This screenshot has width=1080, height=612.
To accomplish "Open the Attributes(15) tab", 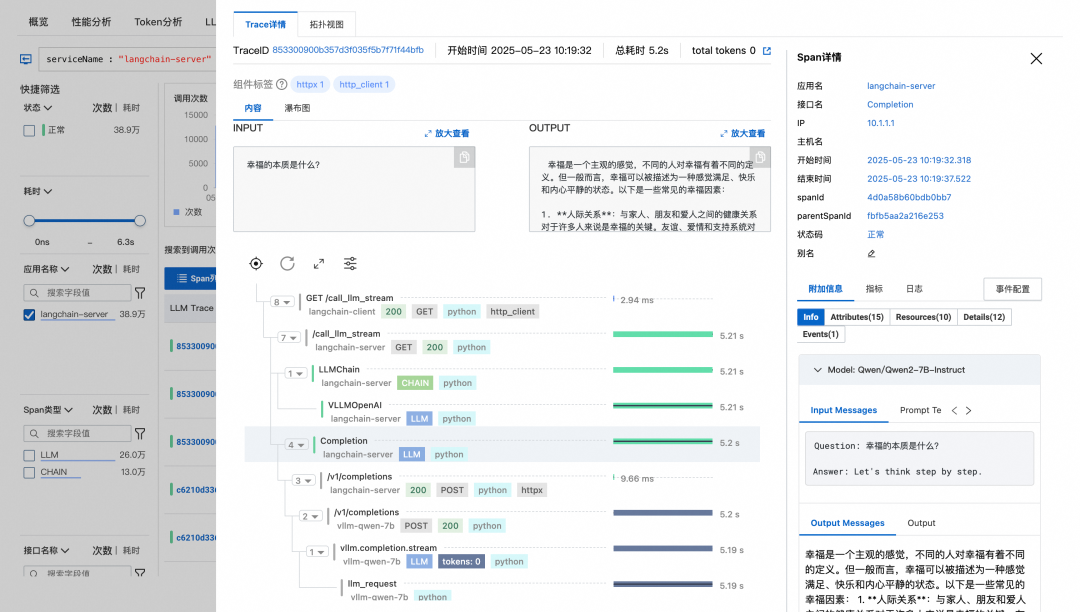I will tap(856, 317).
